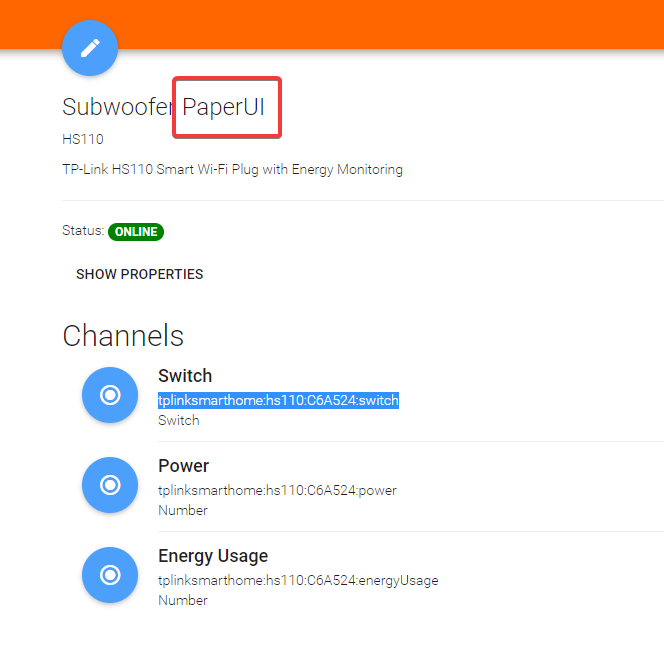664x653 pixels.
Task: Select tplinksmarthome:hs110:C6A524:switch channel ID
Action: [x=278, y=400]
